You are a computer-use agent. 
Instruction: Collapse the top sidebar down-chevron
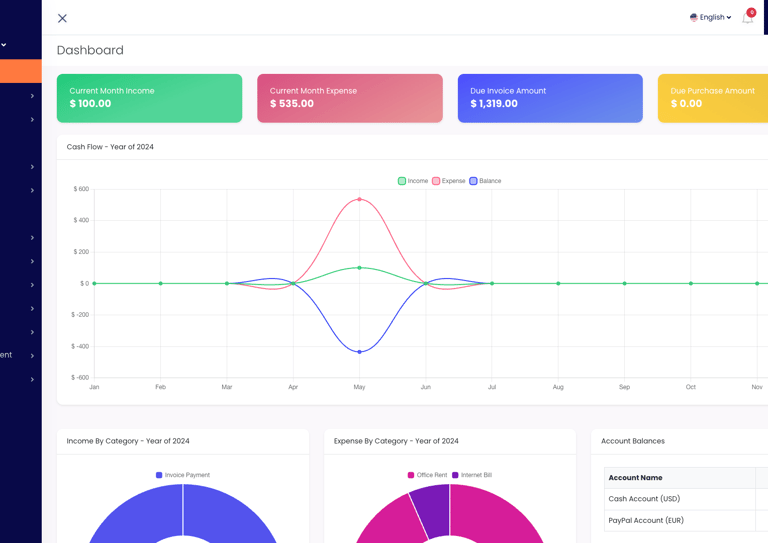(4, 45)
